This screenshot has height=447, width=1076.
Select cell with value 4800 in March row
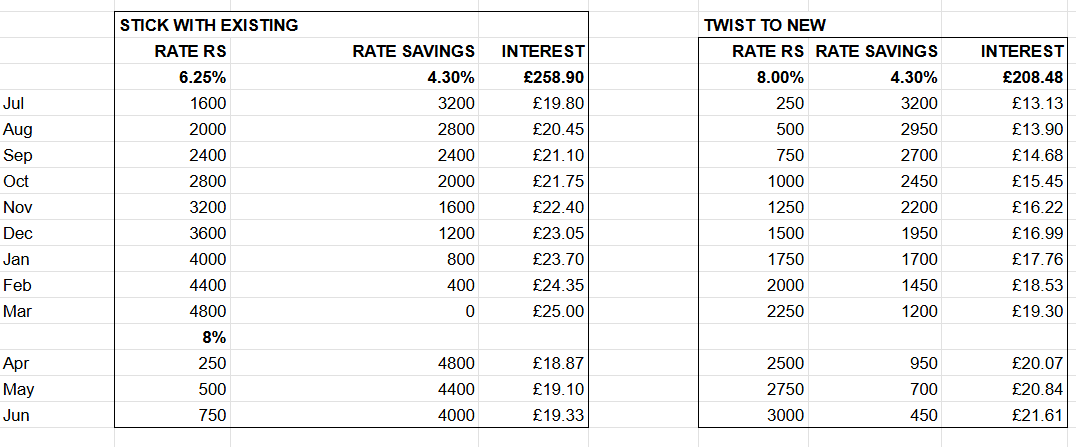207,311
